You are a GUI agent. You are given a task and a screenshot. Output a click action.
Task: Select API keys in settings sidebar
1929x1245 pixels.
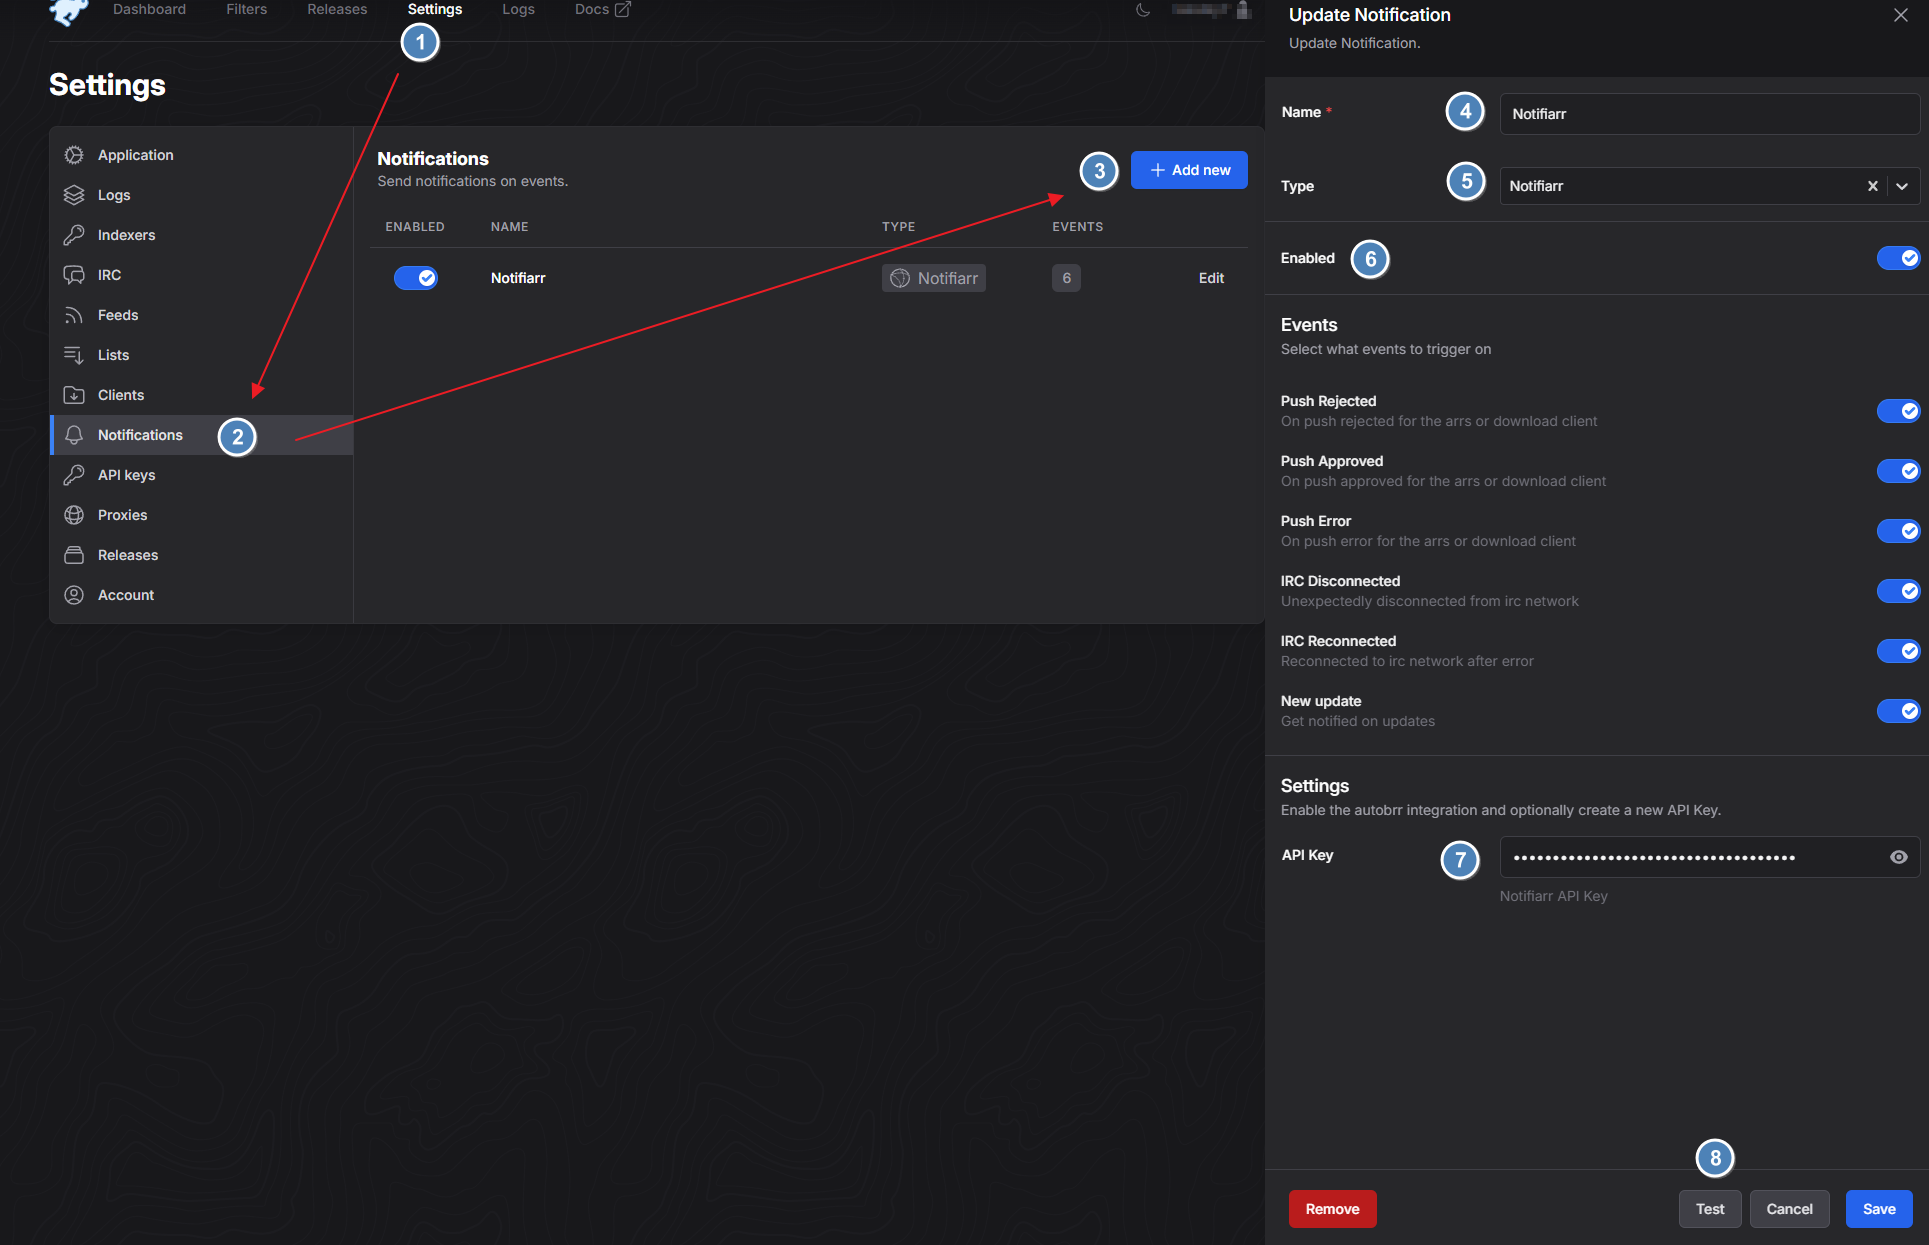[201, 475]
